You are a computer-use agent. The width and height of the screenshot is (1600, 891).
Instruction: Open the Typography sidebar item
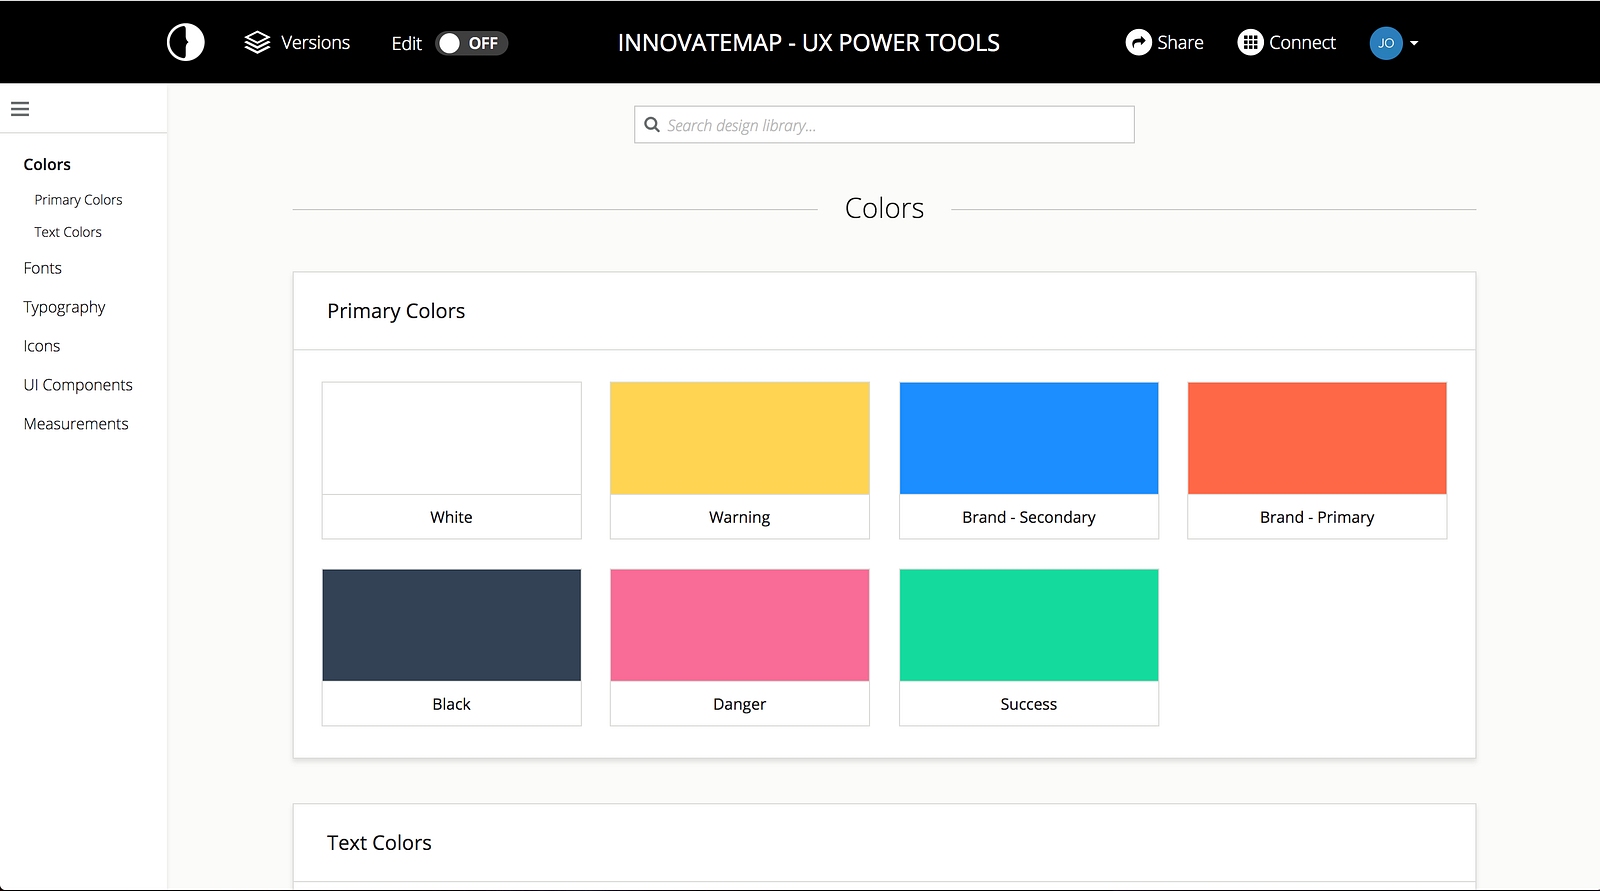(64, 307)
